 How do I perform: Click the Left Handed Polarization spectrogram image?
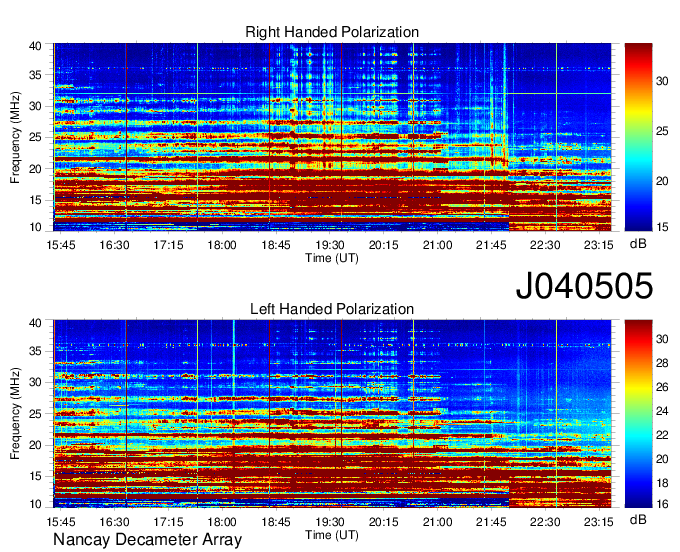(x=332, y=414)
